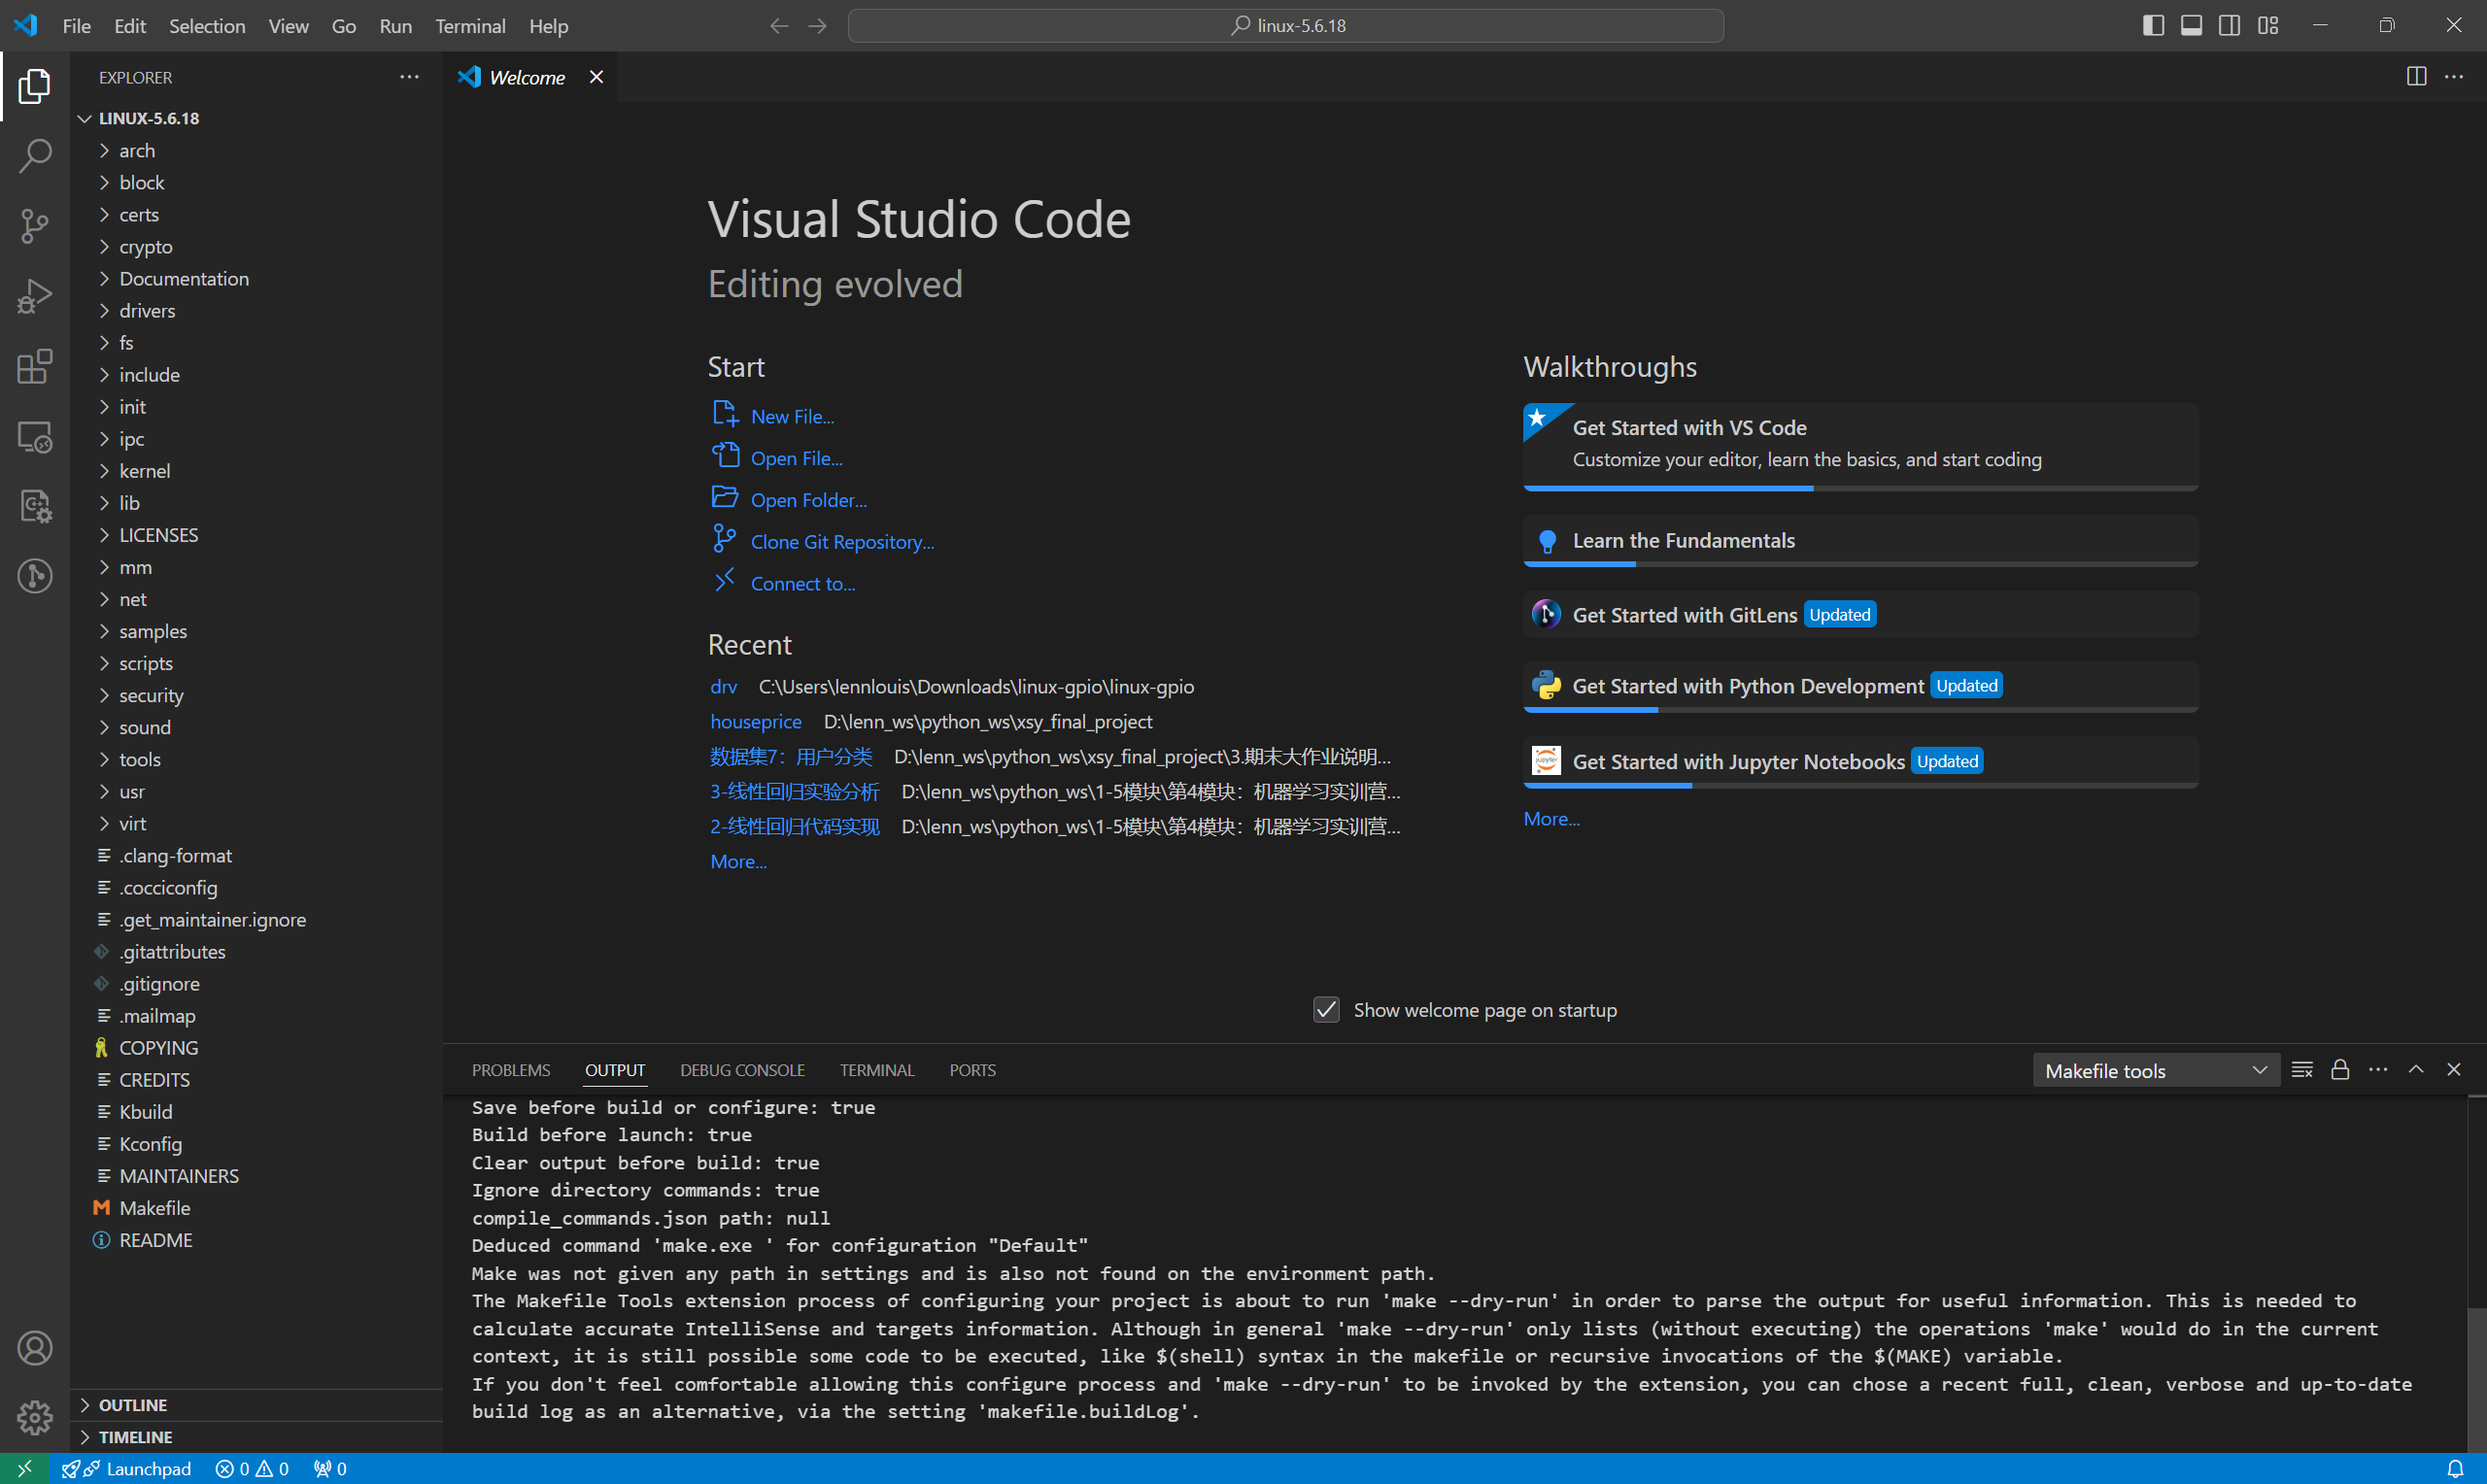The height and width of the screenshot is (1484, 2487).
Task: Open the File menu
Action: click(76, 26)
